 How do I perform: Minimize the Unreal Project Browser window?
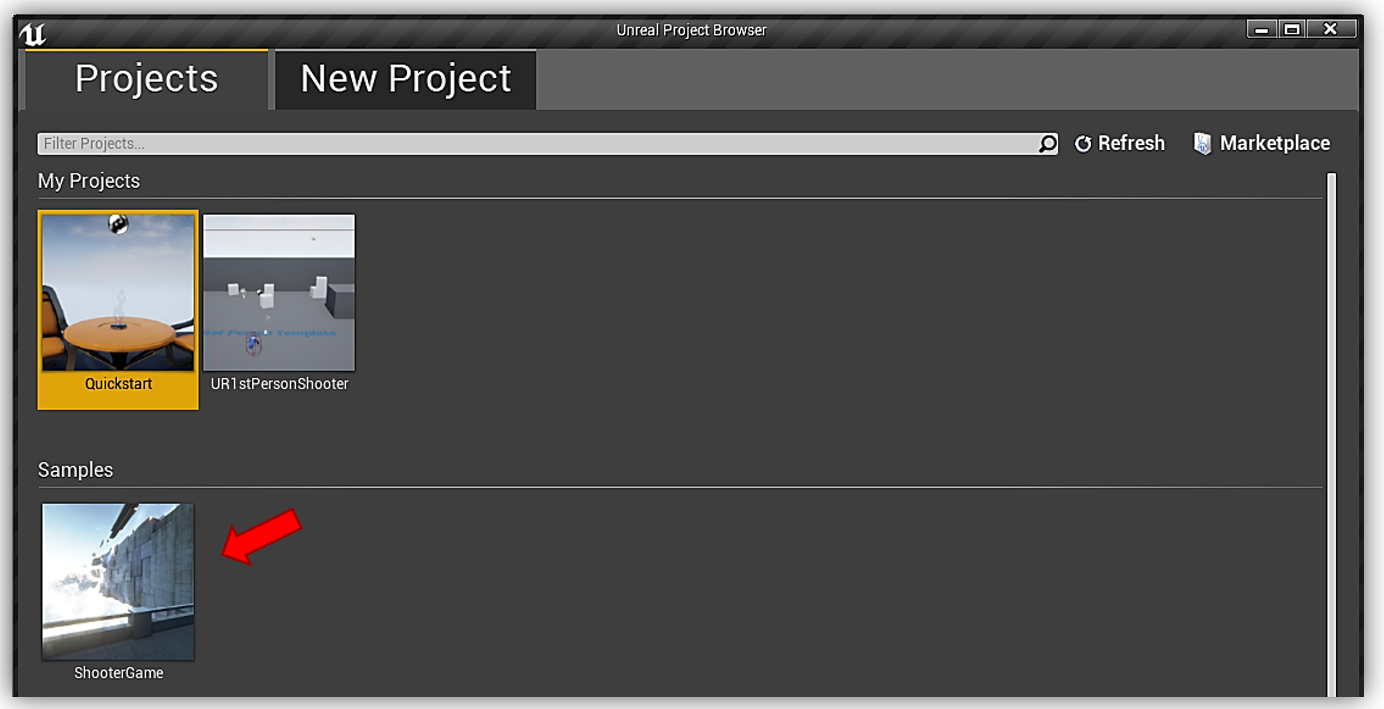(x=1261, y=30)
